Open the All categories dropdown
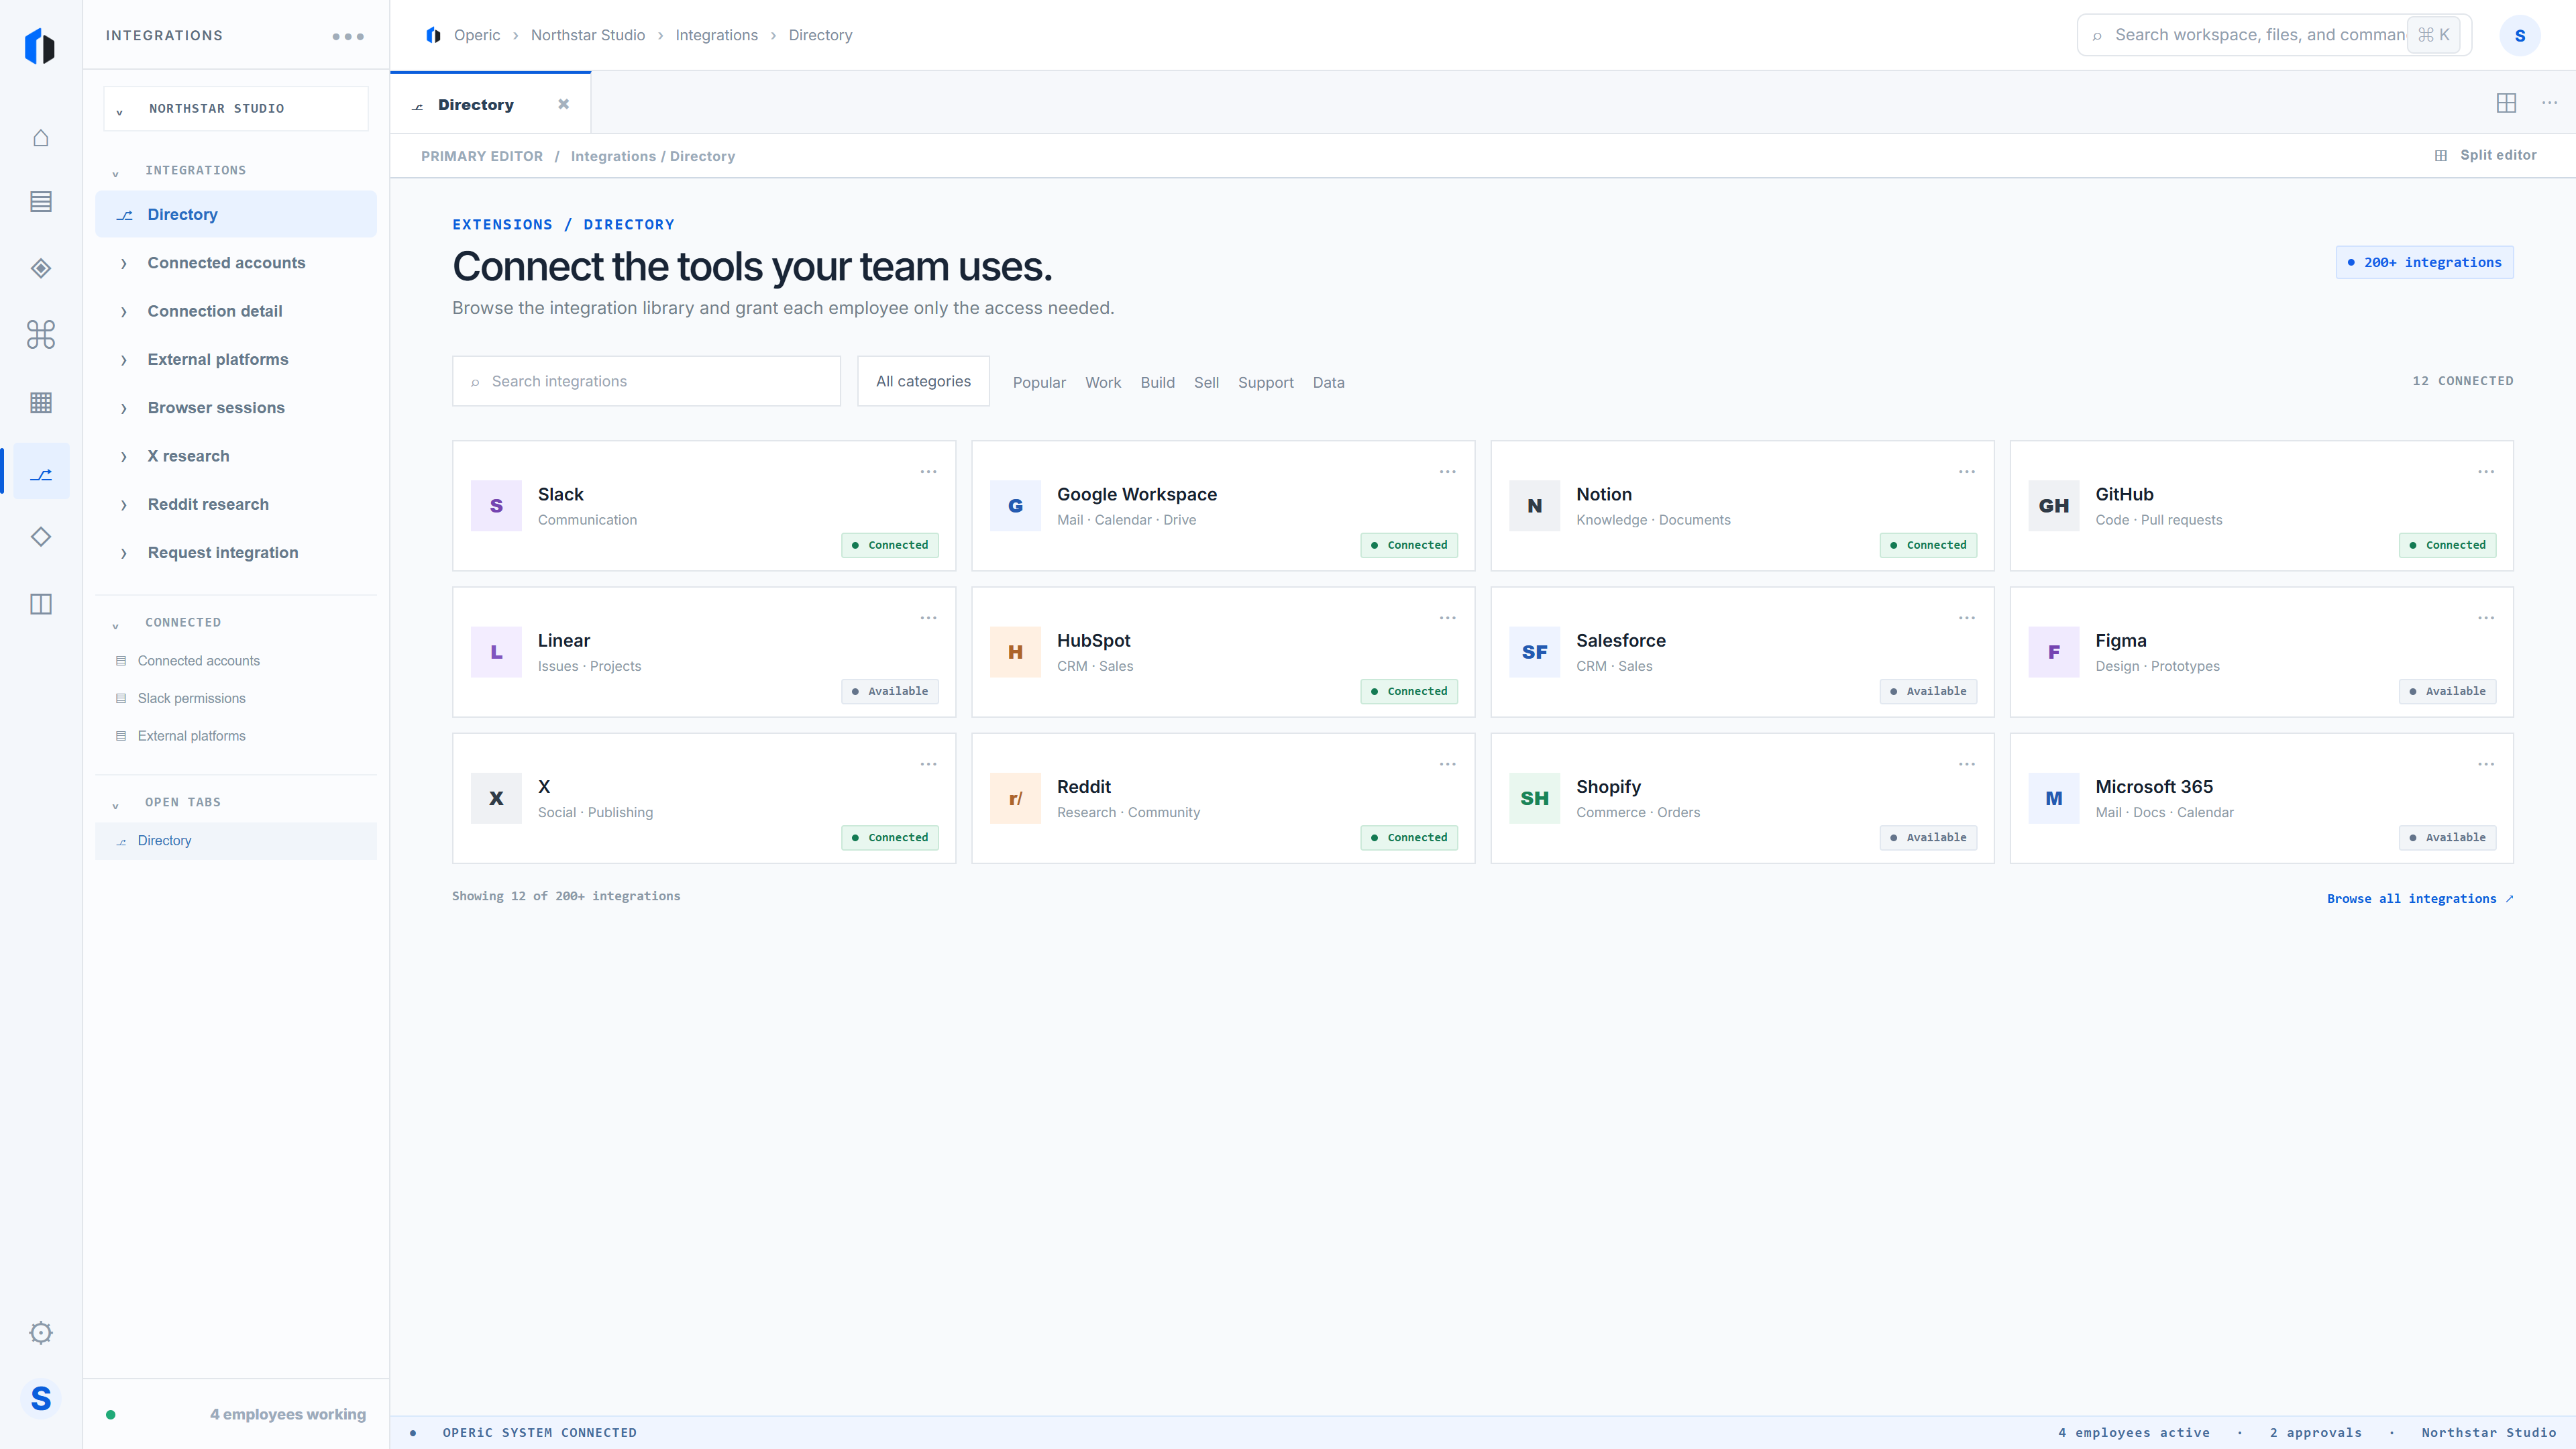 pos(923,381)
